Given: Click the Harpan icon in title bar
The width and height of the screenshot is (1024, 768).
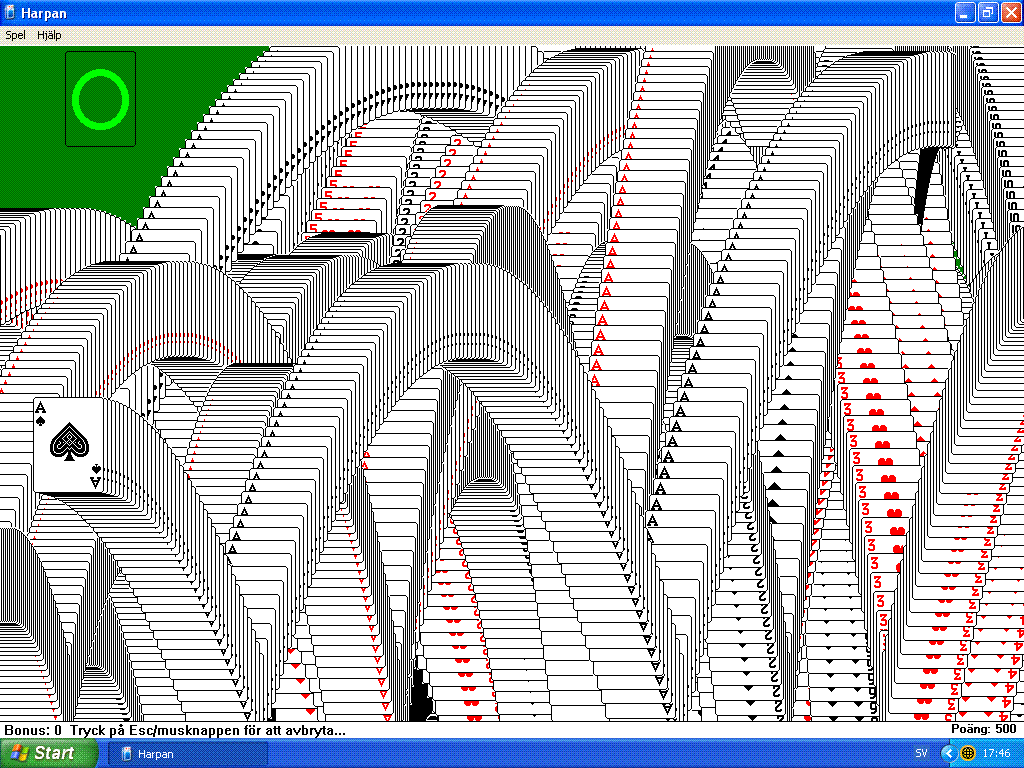Looking at the screenshot, I should (x=11, y=12).
